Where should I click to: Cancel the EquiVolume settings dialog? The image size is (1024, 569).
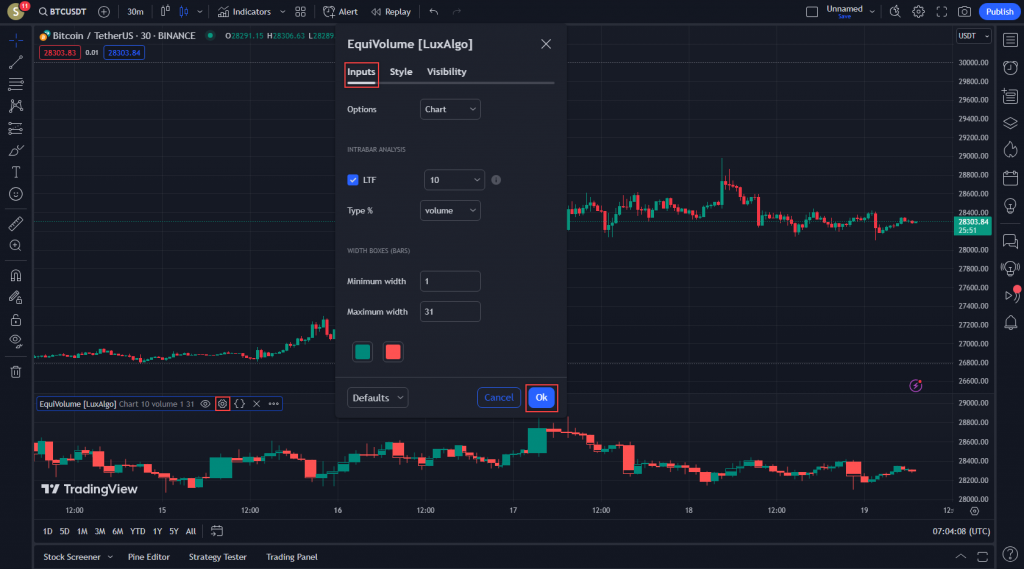pyautogui.click(x=498, y=397)
